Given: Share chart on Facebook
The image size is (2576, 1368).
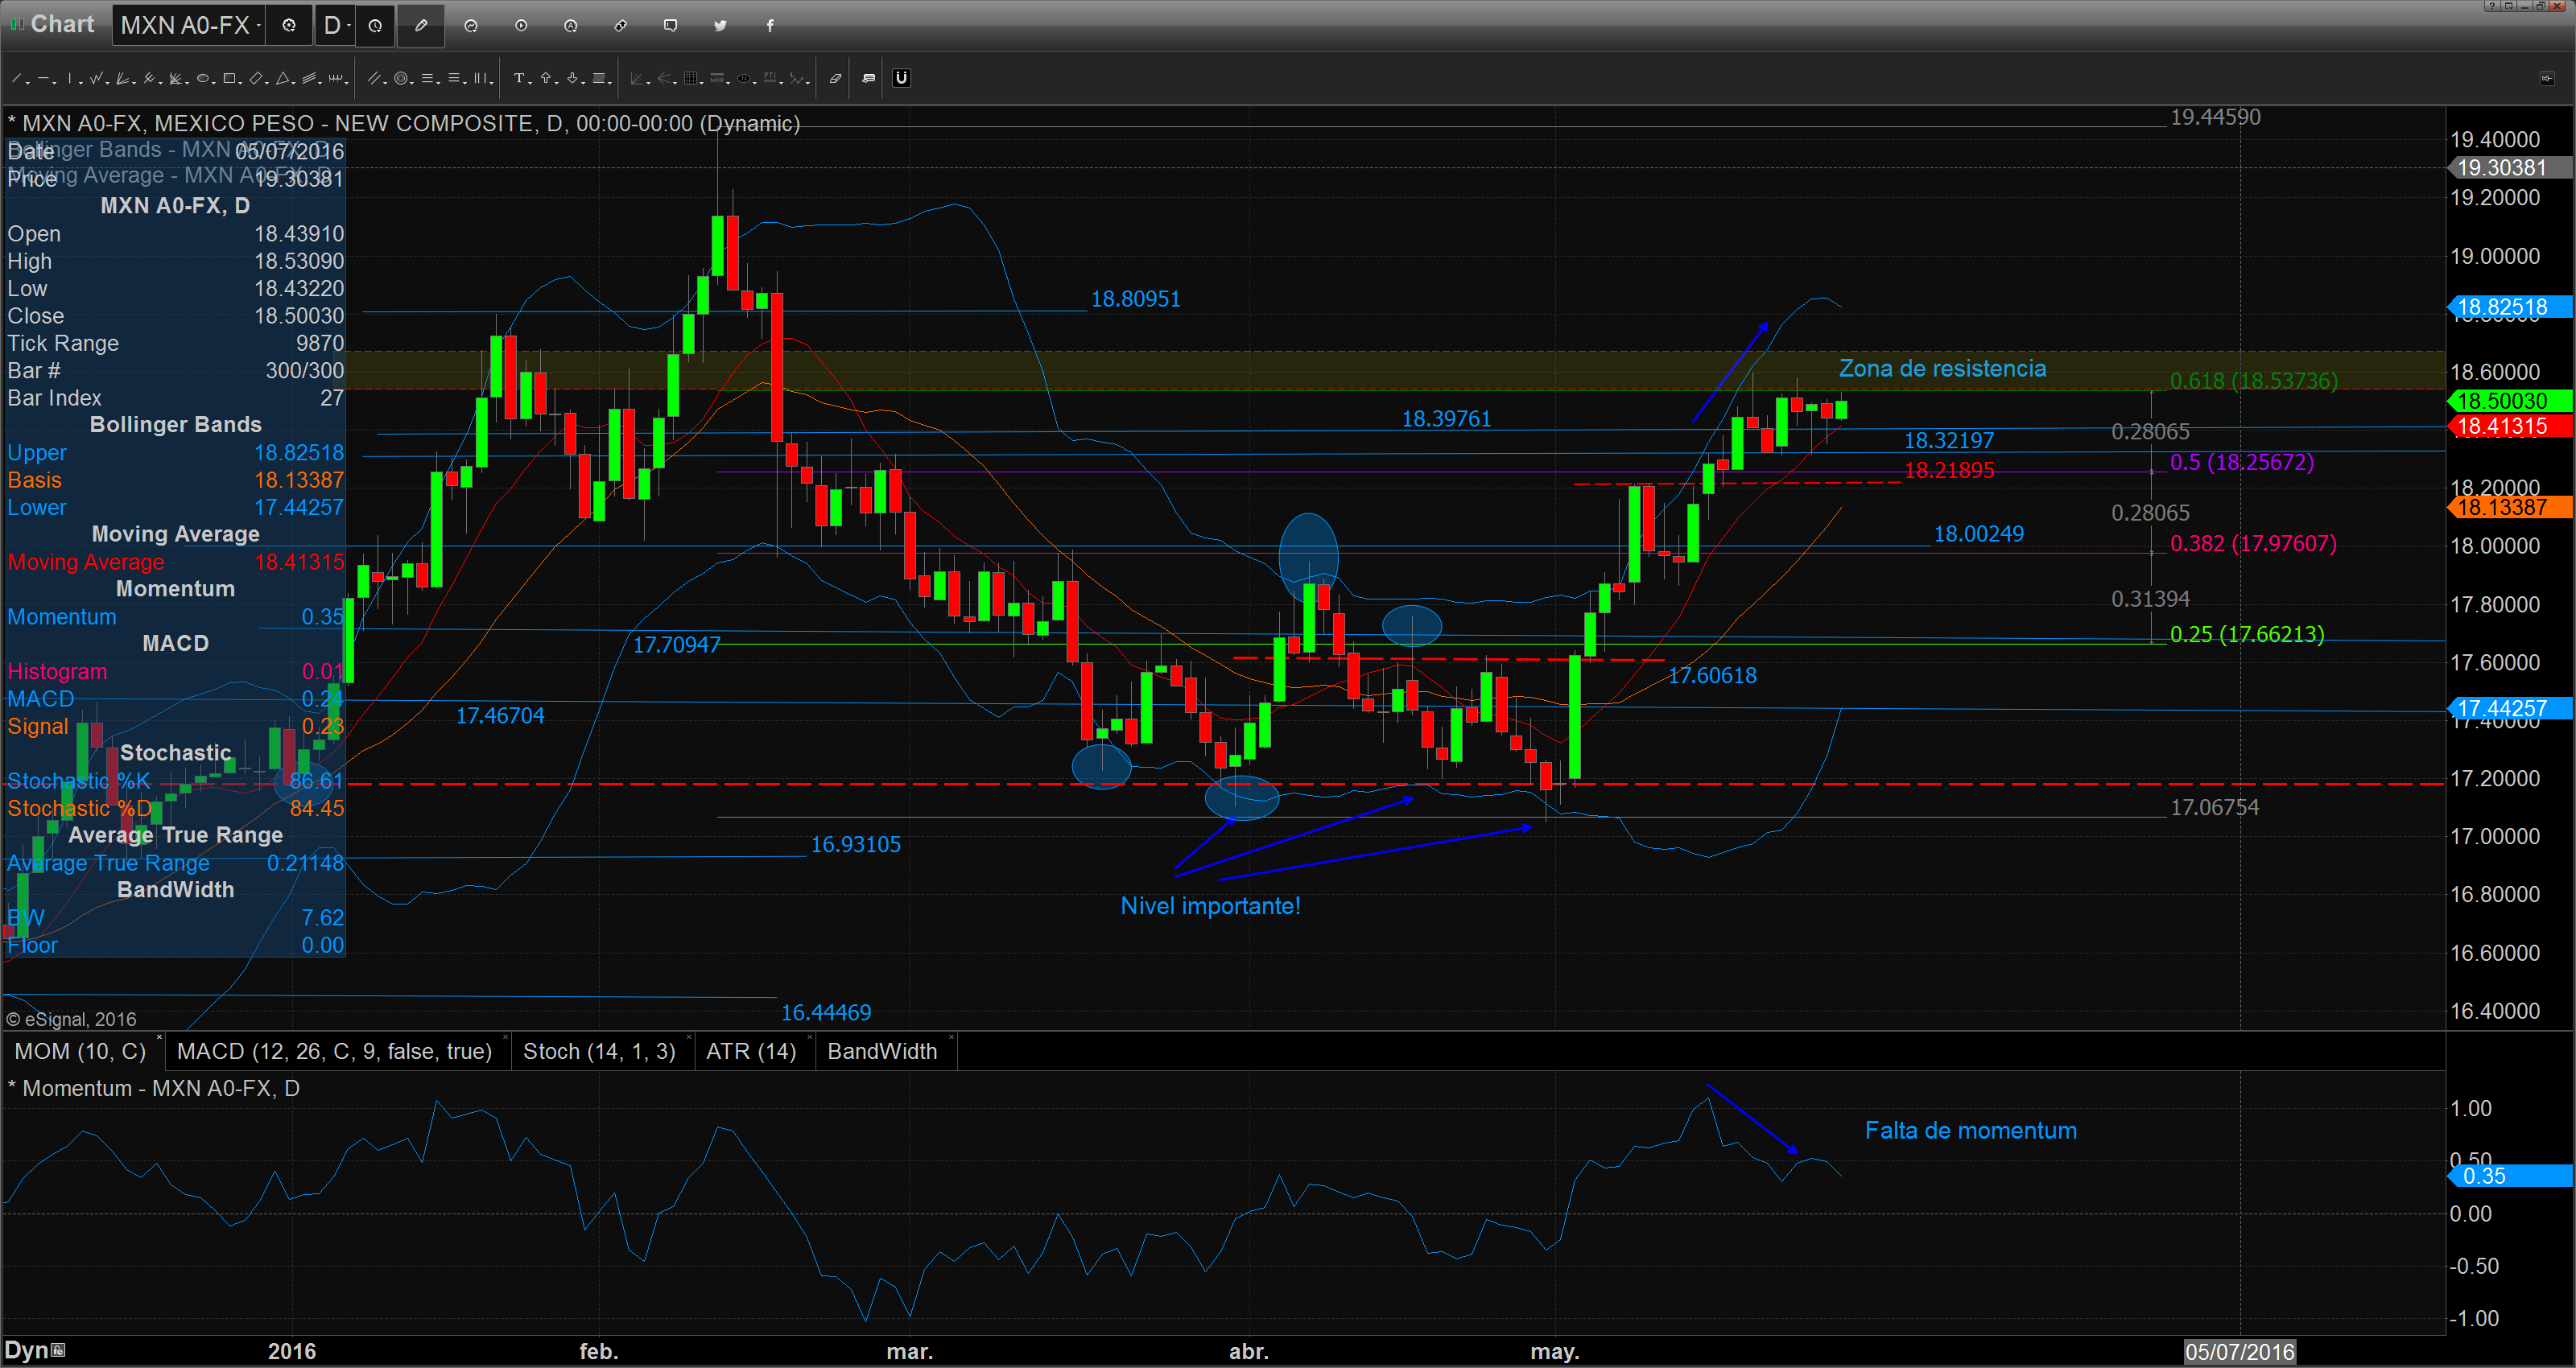Looking at the screenshot, I should pyautogui.click(x=770, y=25).
